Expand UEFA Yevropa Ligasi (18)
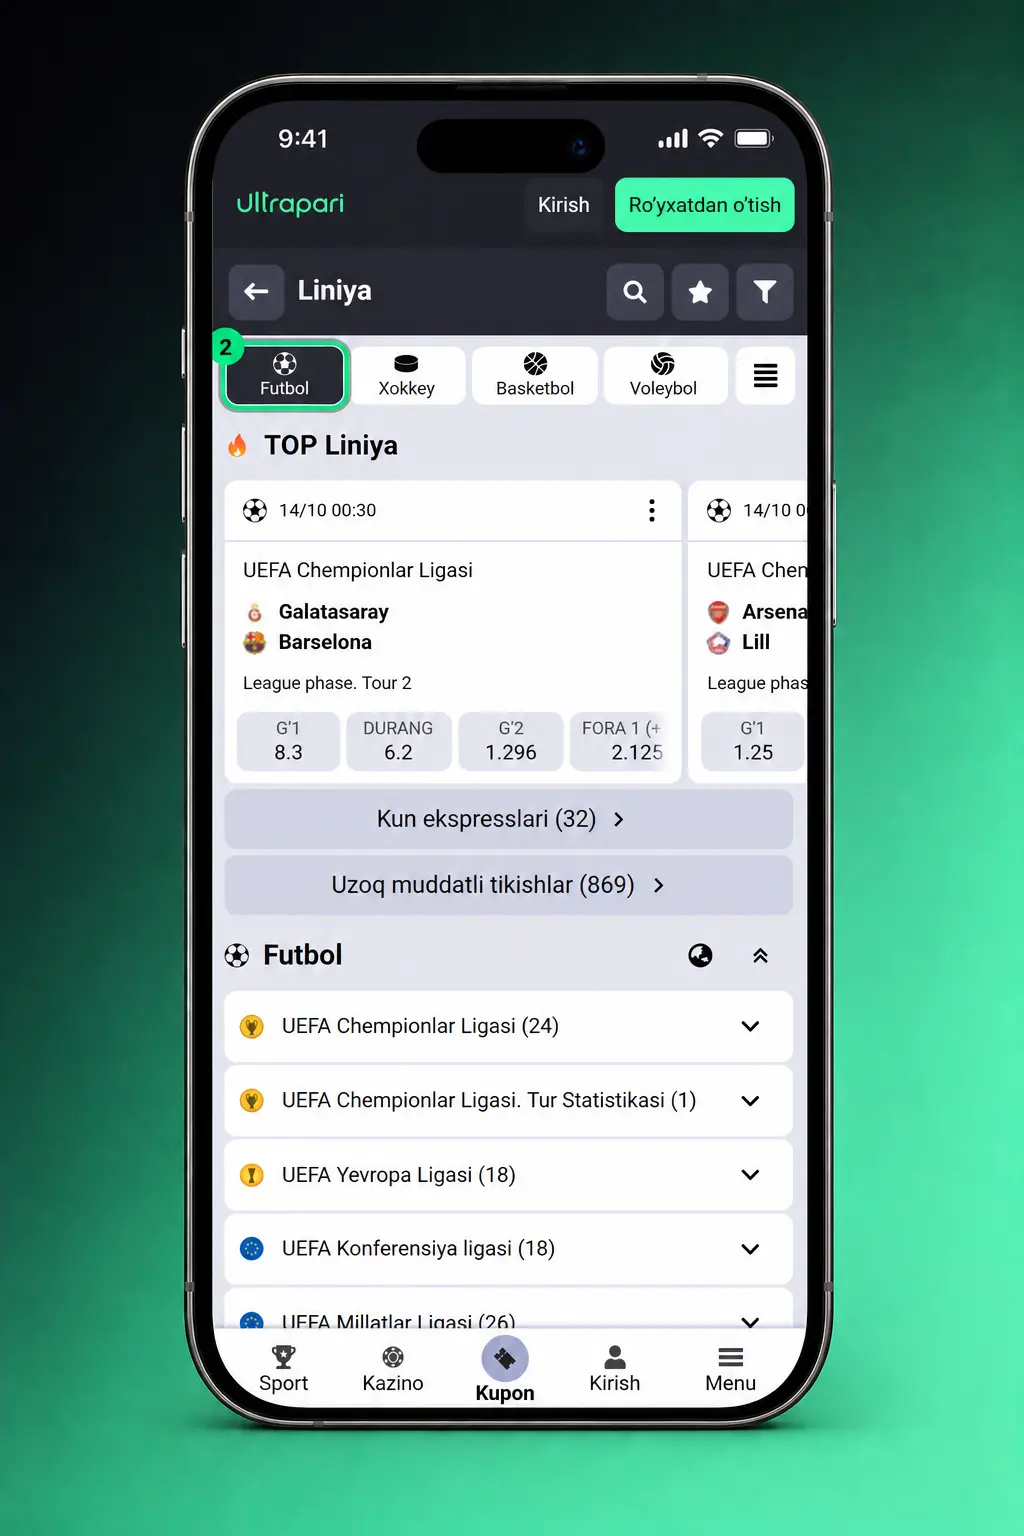Screen dimensions: 1024x1536 coord(509,1174)
